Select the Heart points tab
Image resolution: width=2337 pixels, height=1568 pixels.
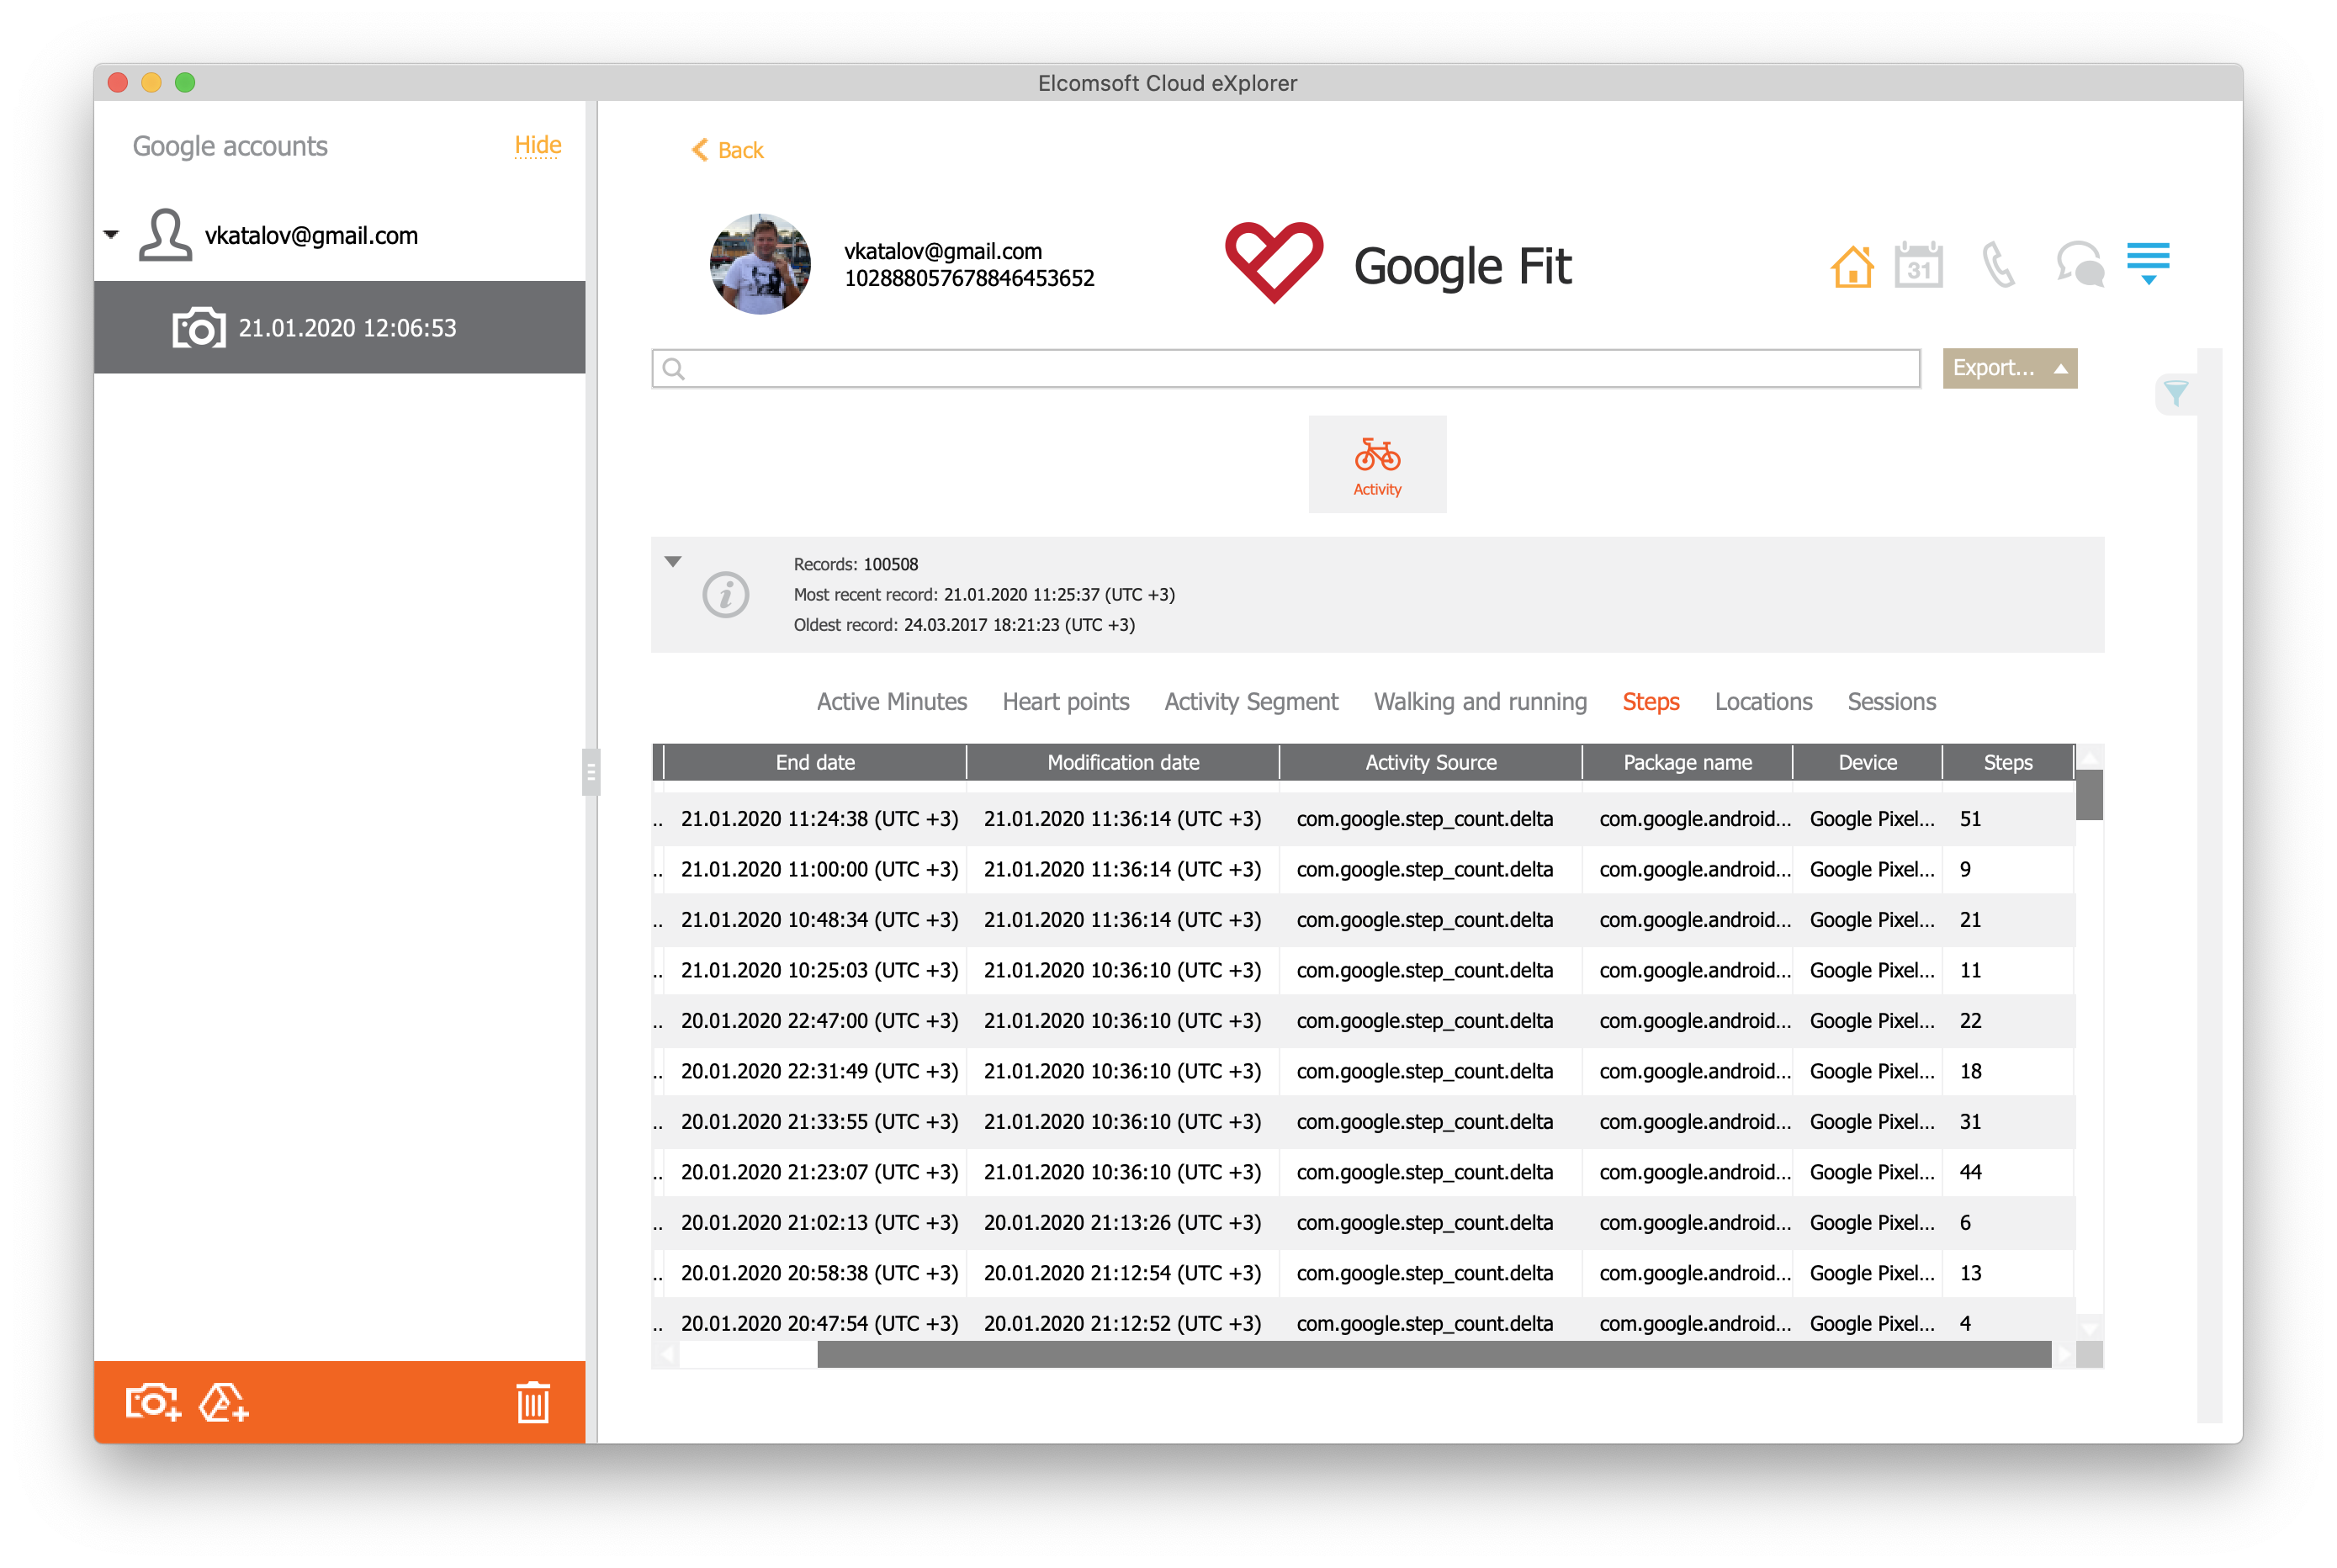[x=1063, y=700]
